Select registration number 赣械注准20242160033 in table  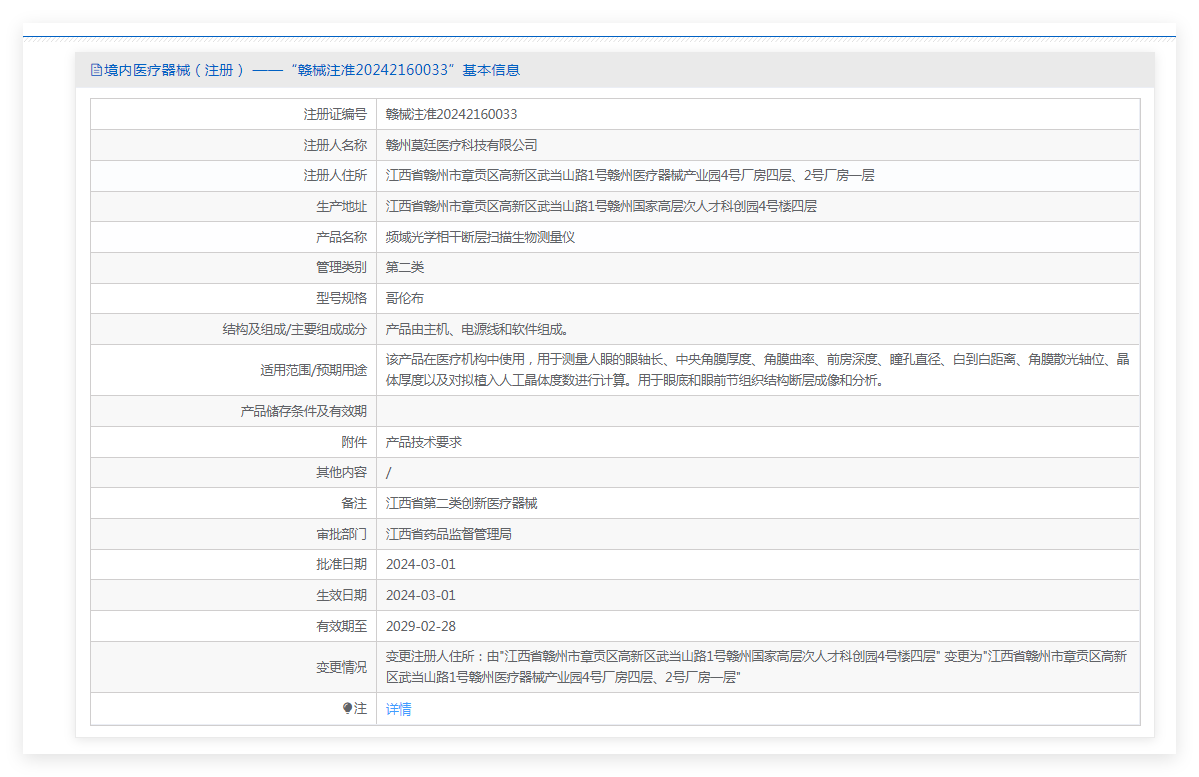pos(451,114)
